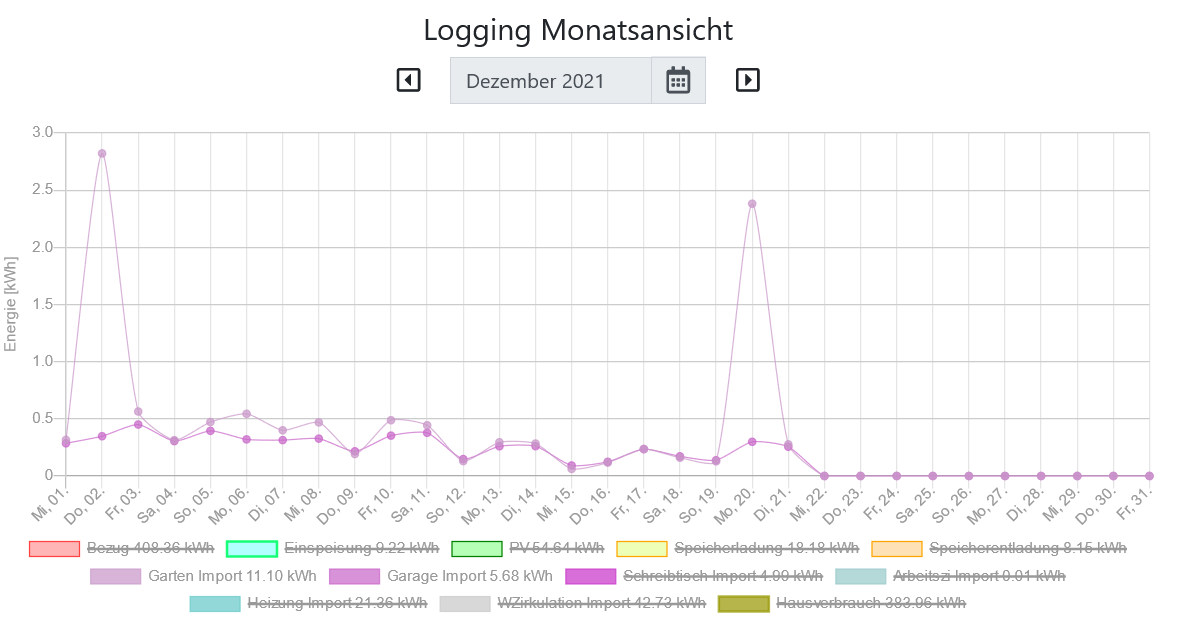
Task: Show the Heizung Import legend label
Action: pos(337,603)
